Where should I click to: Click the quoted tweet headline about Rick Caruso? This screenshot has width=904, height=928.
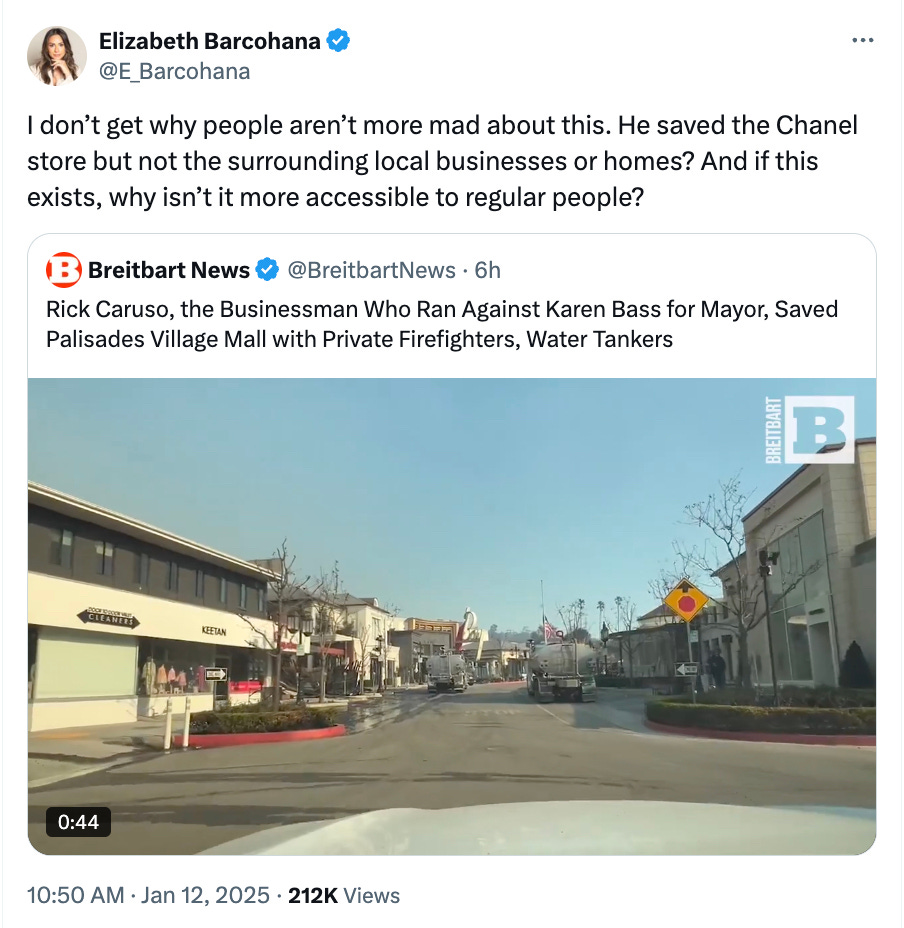pyautogui.click(x=442, y=324)
